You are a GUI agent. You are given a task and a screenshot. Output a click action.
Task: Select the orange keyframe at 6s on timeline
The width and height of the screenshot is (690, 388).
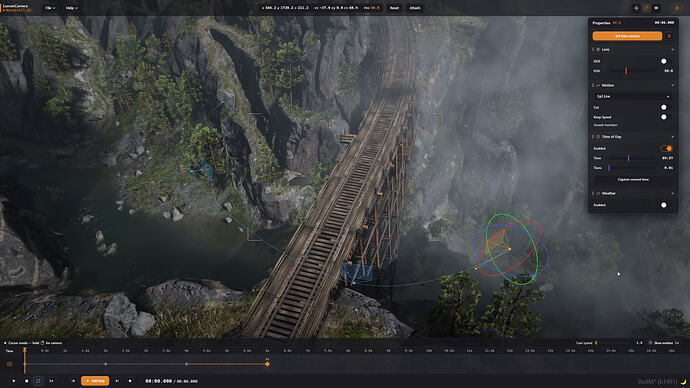coord(267,364)
